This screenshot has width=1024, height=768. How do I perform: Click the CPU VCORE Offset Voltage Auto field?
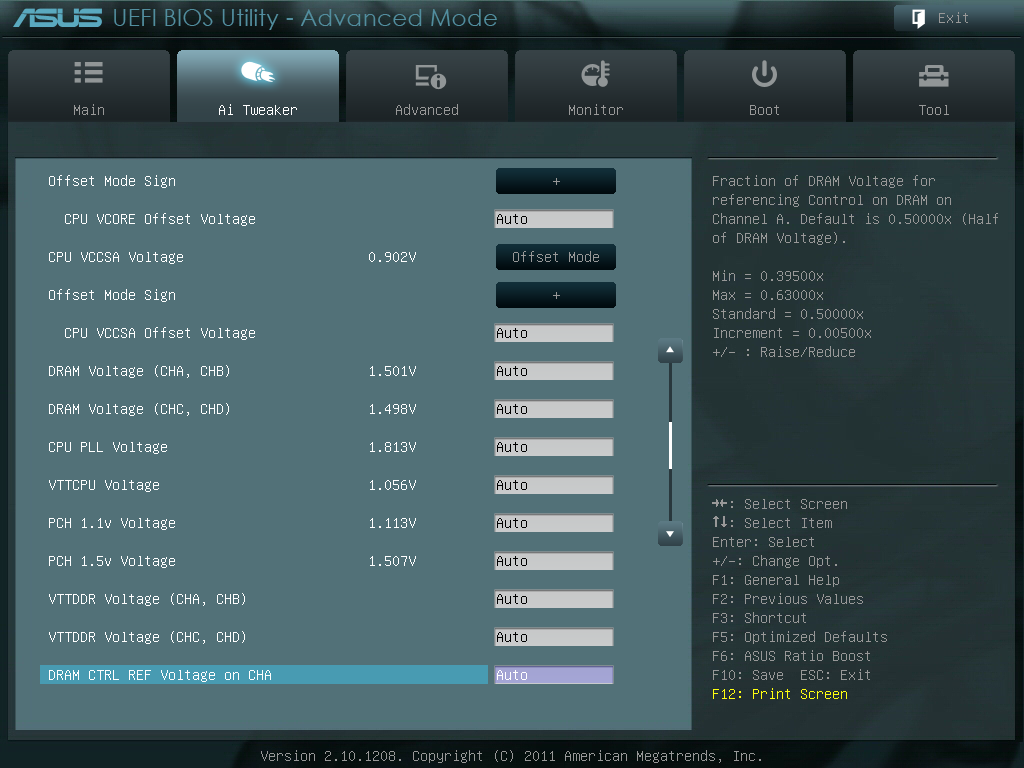(554, 219)
